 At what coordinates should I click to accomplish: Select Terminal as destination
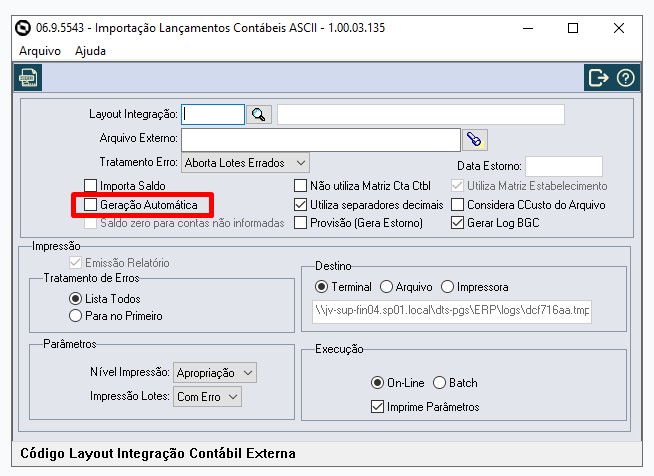coord(322,287)
